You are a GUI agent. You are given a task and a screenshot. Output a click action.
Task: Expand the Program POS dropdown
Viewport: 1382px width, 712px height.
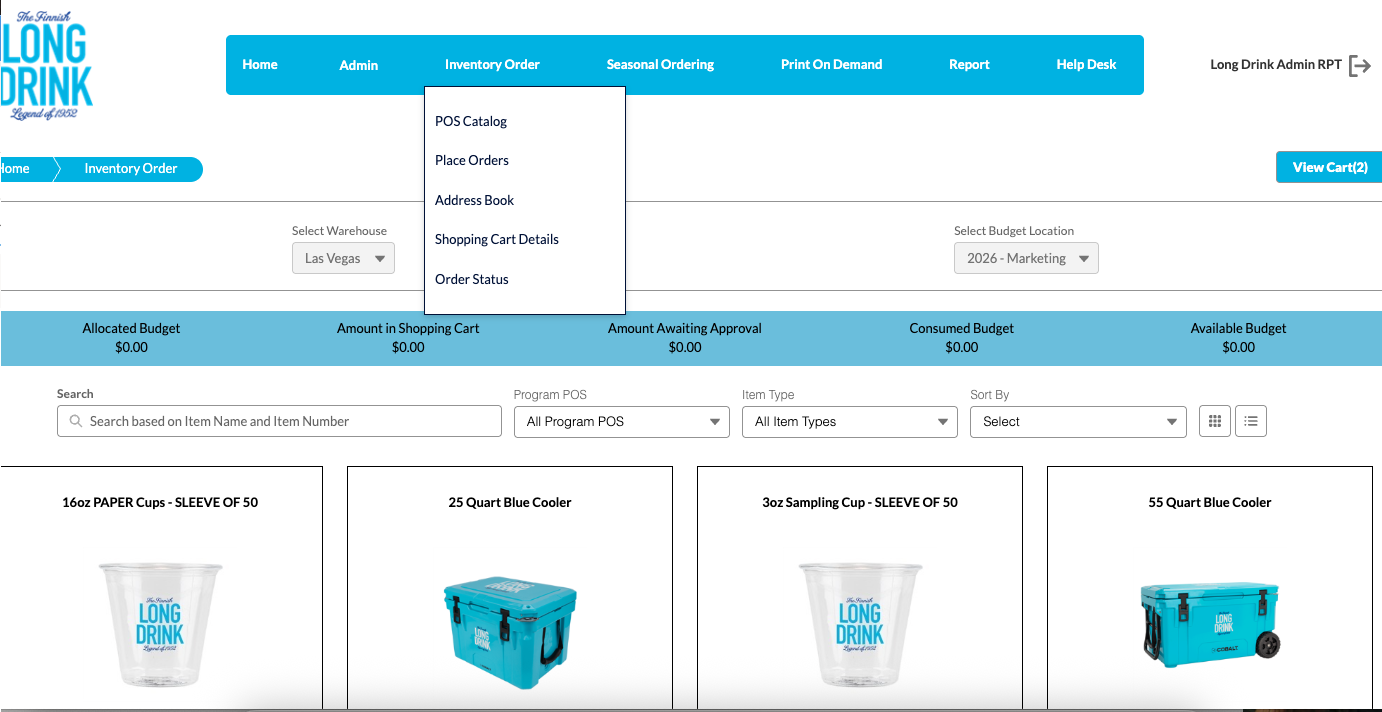[622, 422]
